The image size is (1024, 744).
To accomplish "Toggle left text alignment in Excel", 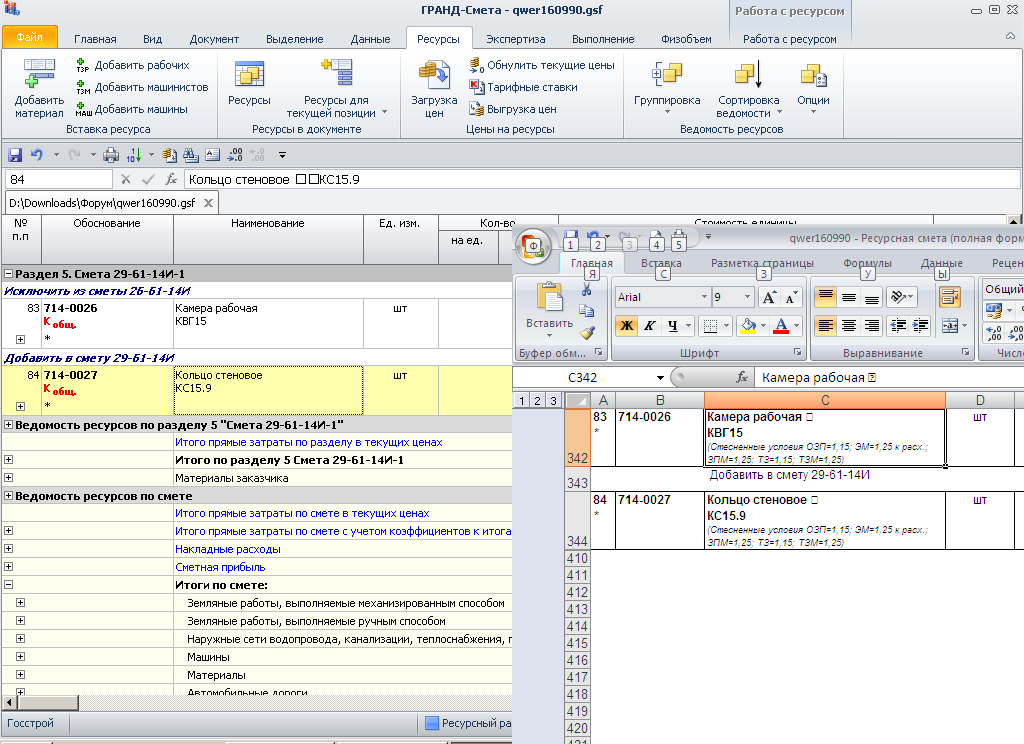I will pos(824,326).
